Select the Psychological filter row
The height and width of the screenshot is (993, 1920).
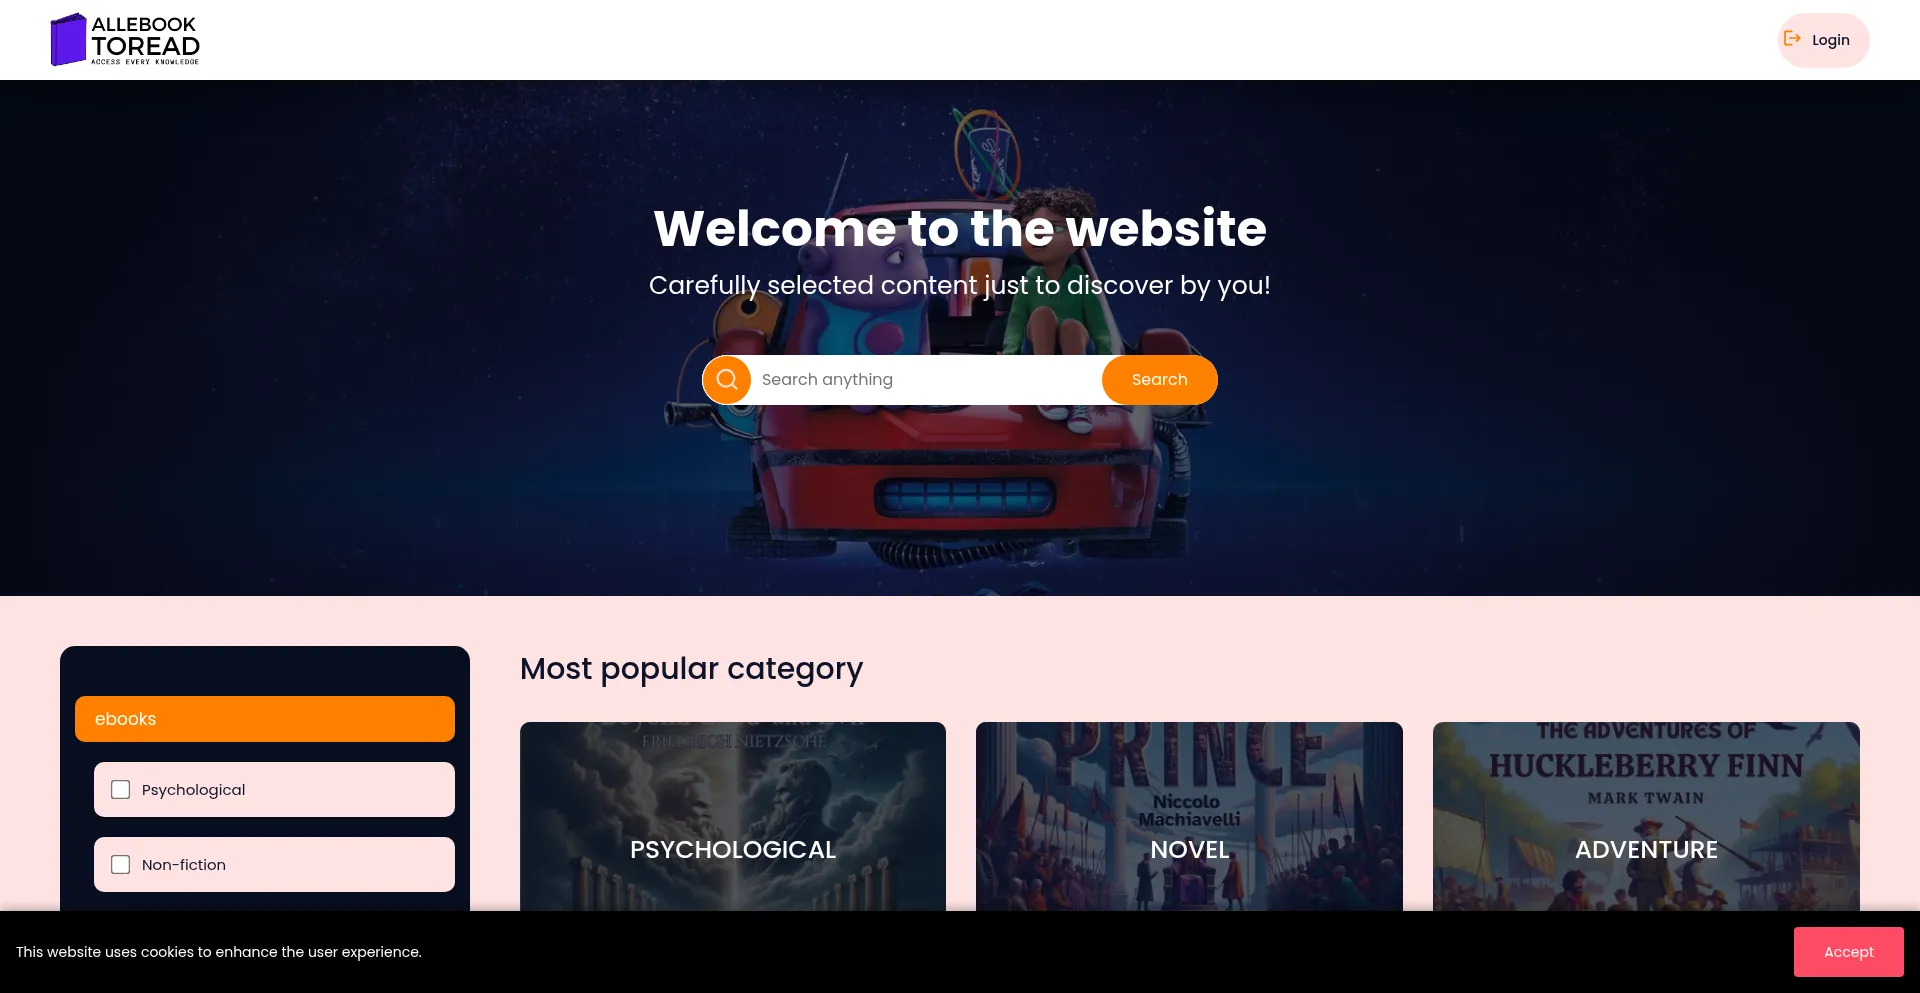coord(274,790)
